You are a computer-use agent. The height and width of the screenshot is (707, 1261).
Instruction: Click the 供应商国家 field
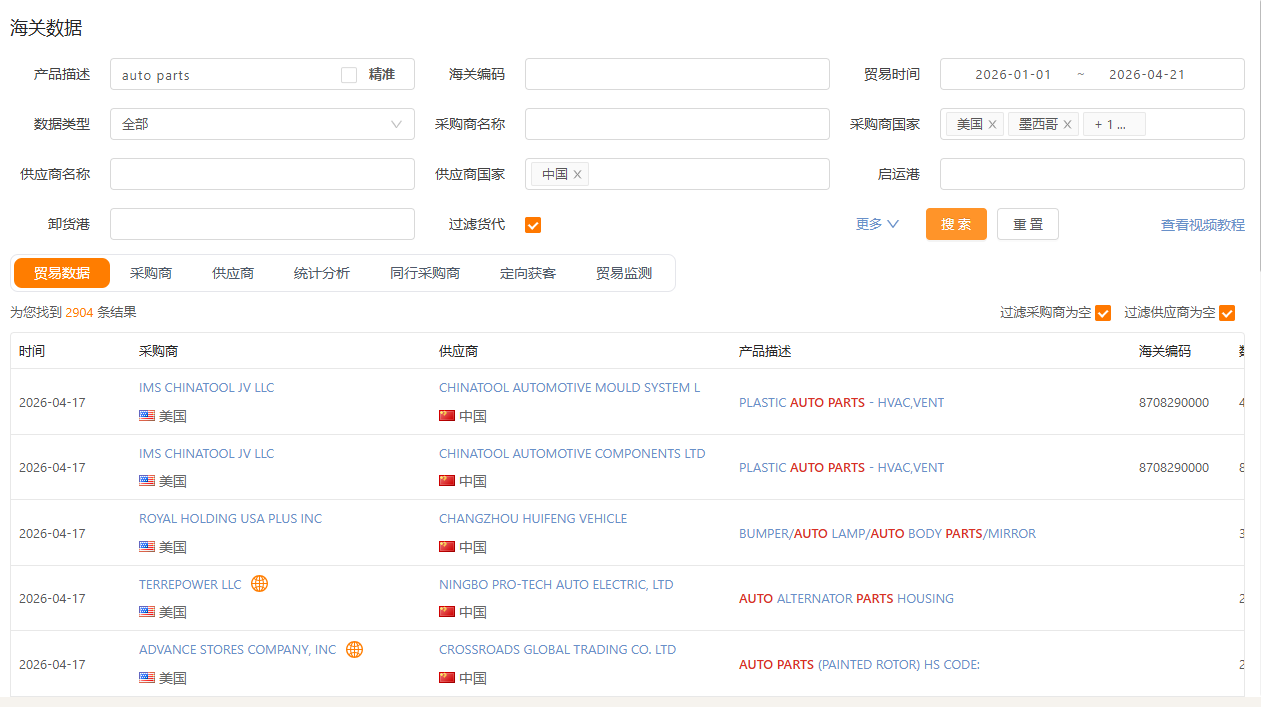[677, 174]
